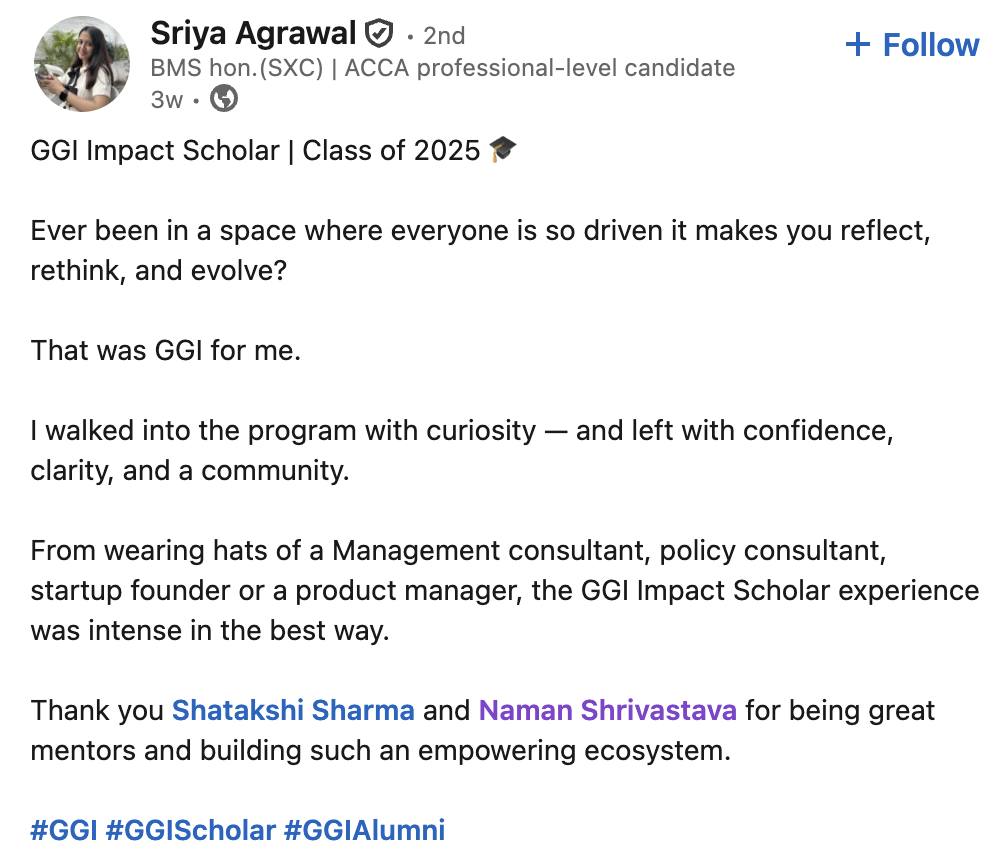The height and width of the screenshot is (852, 998).
Task: Open the #GGI hashtag
Action: (x=64, y=830)
